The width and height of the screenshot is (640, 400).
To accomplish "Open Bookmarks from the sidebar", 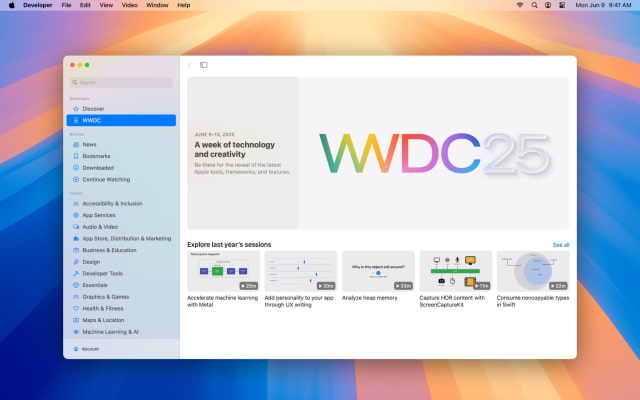I will (x=97, y=156).
